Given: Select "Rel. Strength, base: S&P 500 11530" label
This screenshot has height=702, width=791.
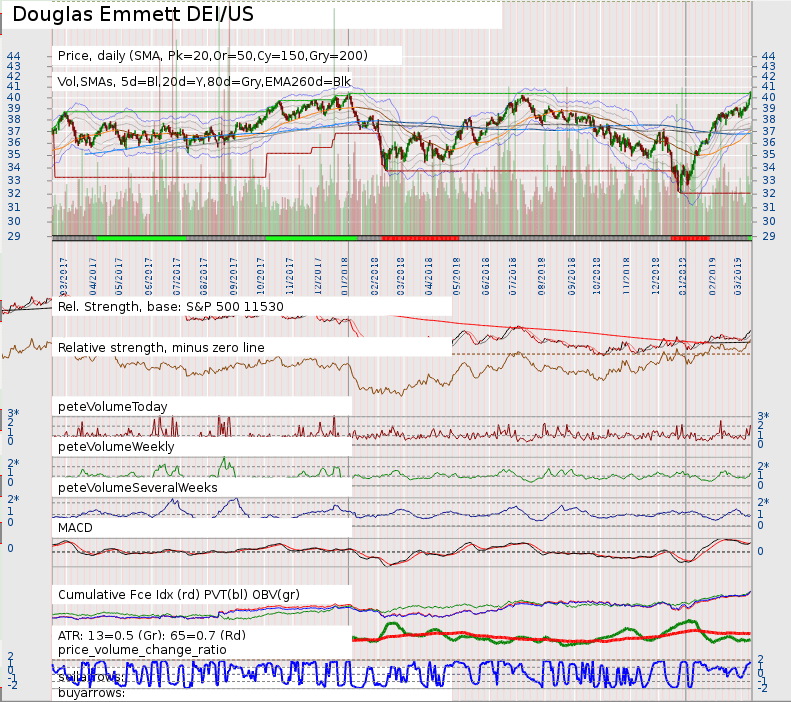Looking at the screenshot, I should (x=171, y=307).
